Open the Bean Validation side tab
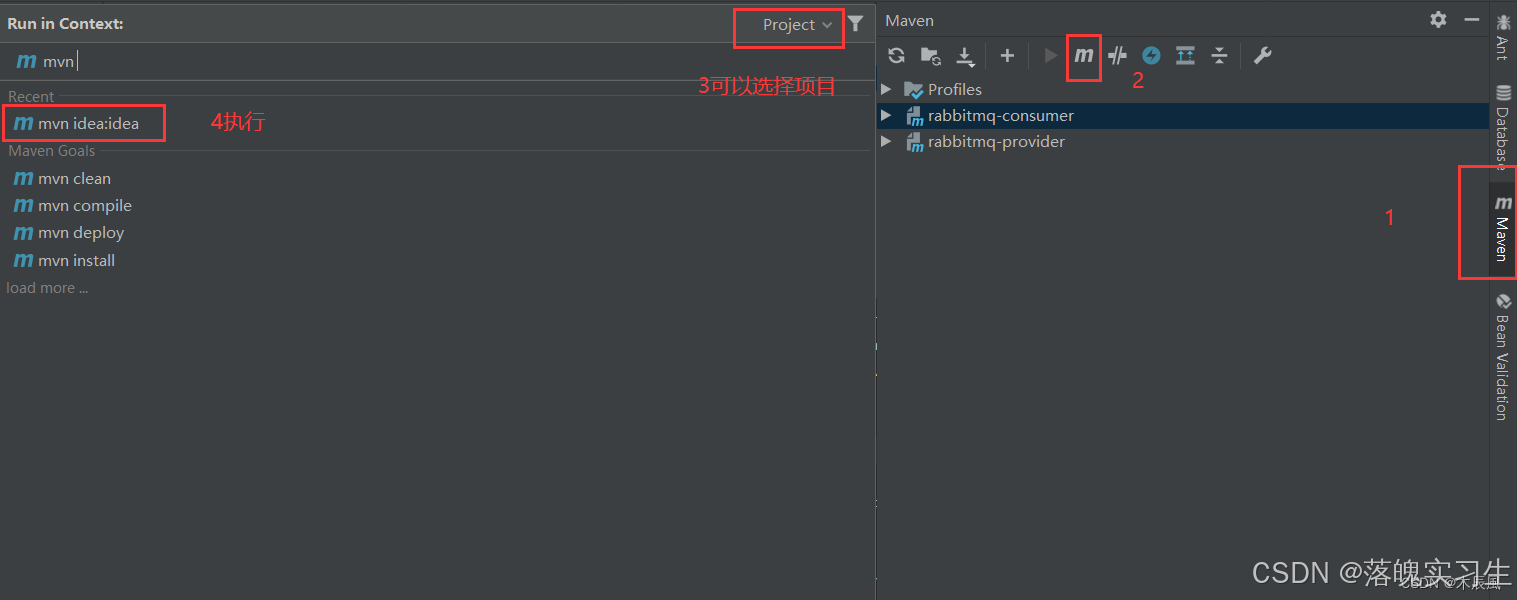This screenshot has height=600, width=1517. coord(1502,357)
